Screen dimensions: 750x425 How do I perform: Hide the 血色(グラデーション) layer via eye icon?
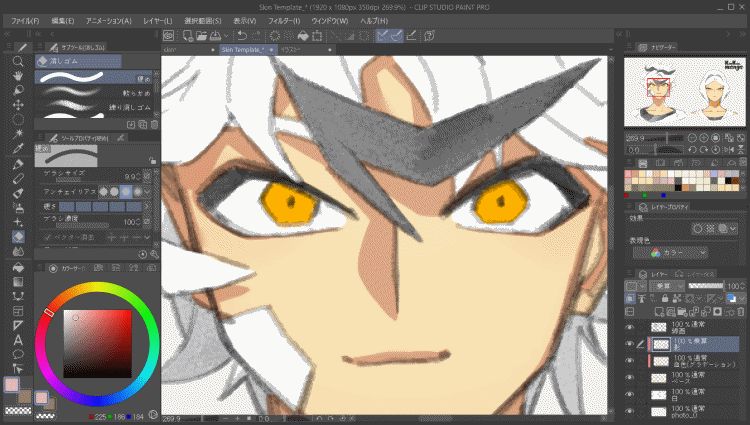[x=629, y=360]
